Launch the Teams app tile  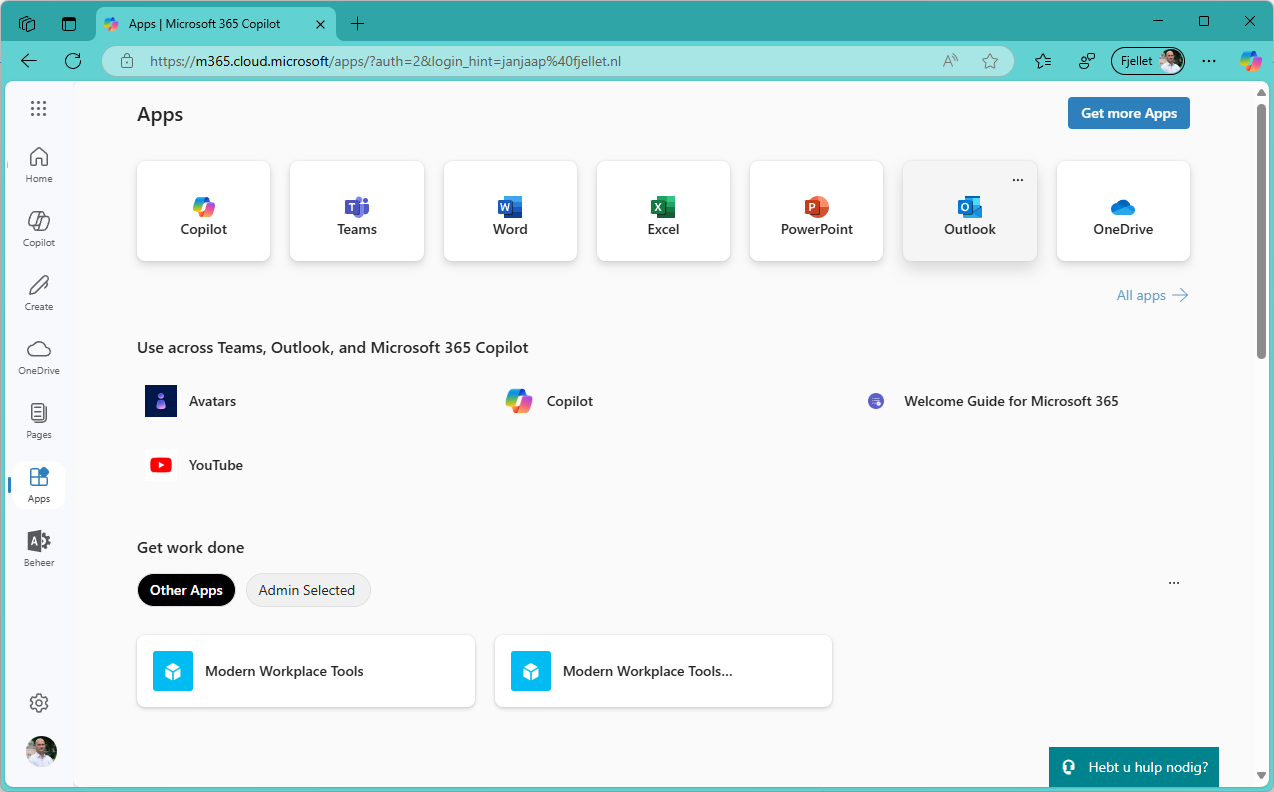click(x=357, y=211)
